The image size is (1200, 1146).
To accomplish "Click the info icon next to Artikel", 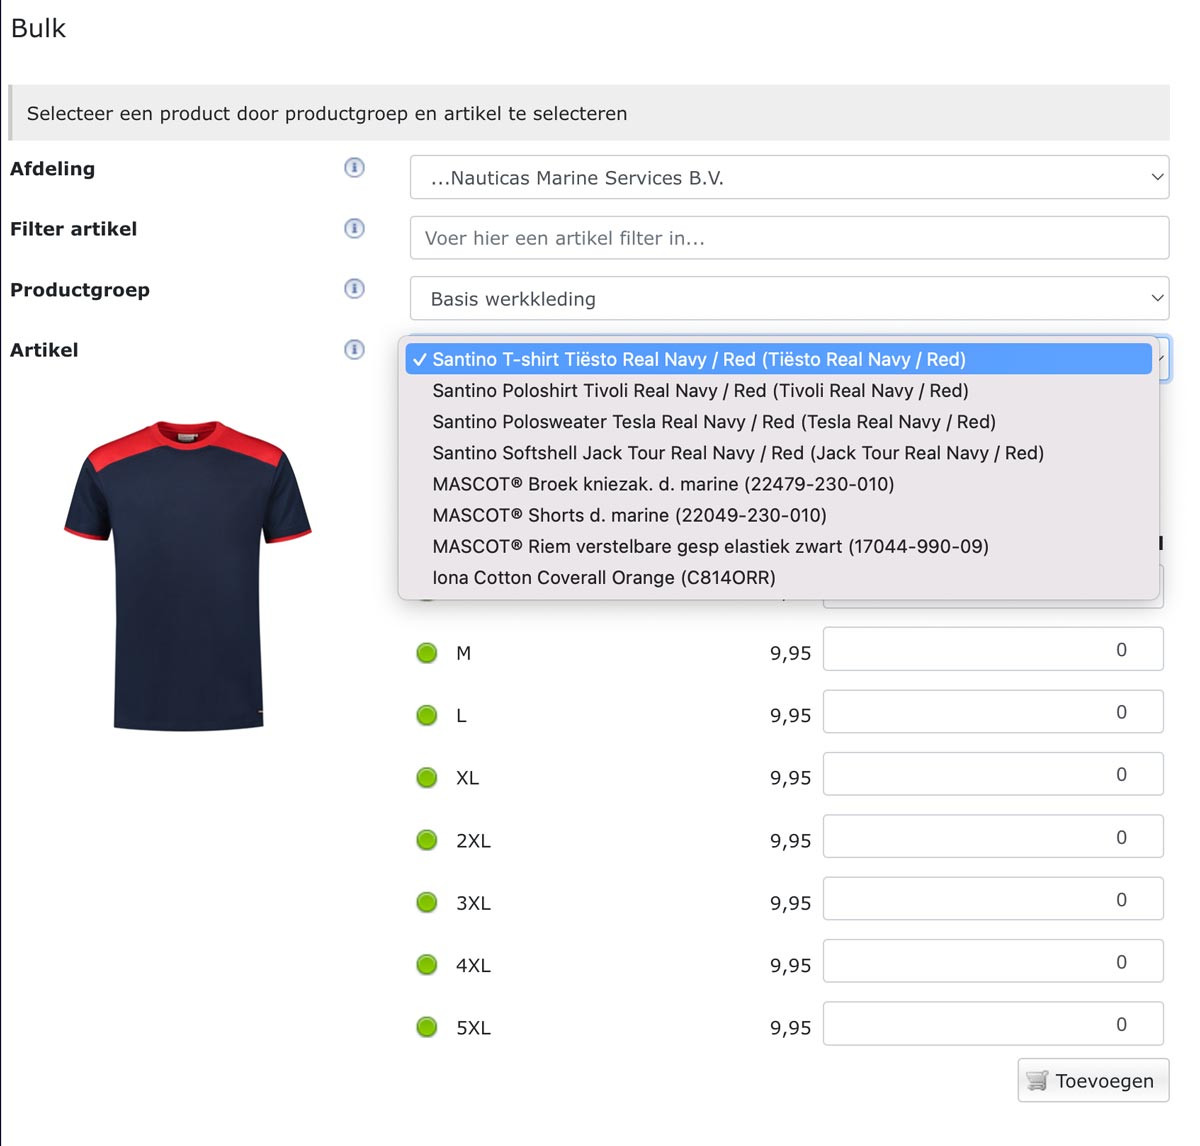I will point(354,349).
